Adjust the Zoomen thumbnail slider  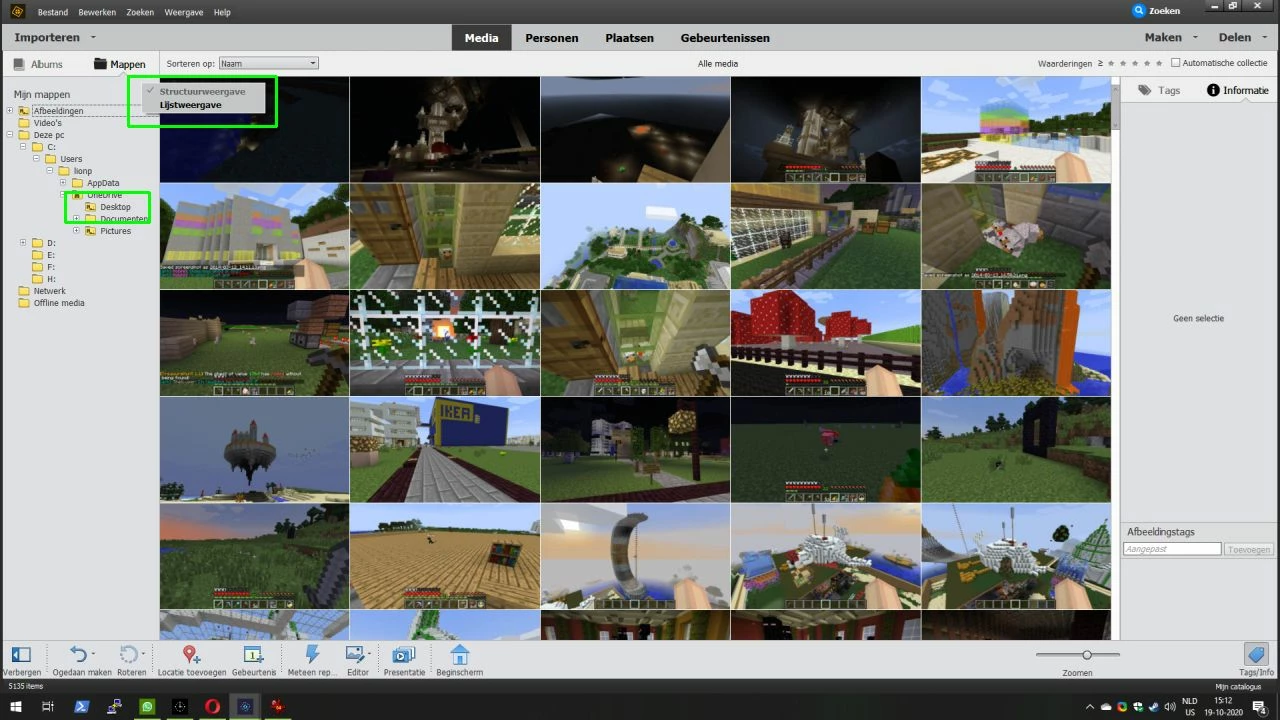coord(1087,655)
